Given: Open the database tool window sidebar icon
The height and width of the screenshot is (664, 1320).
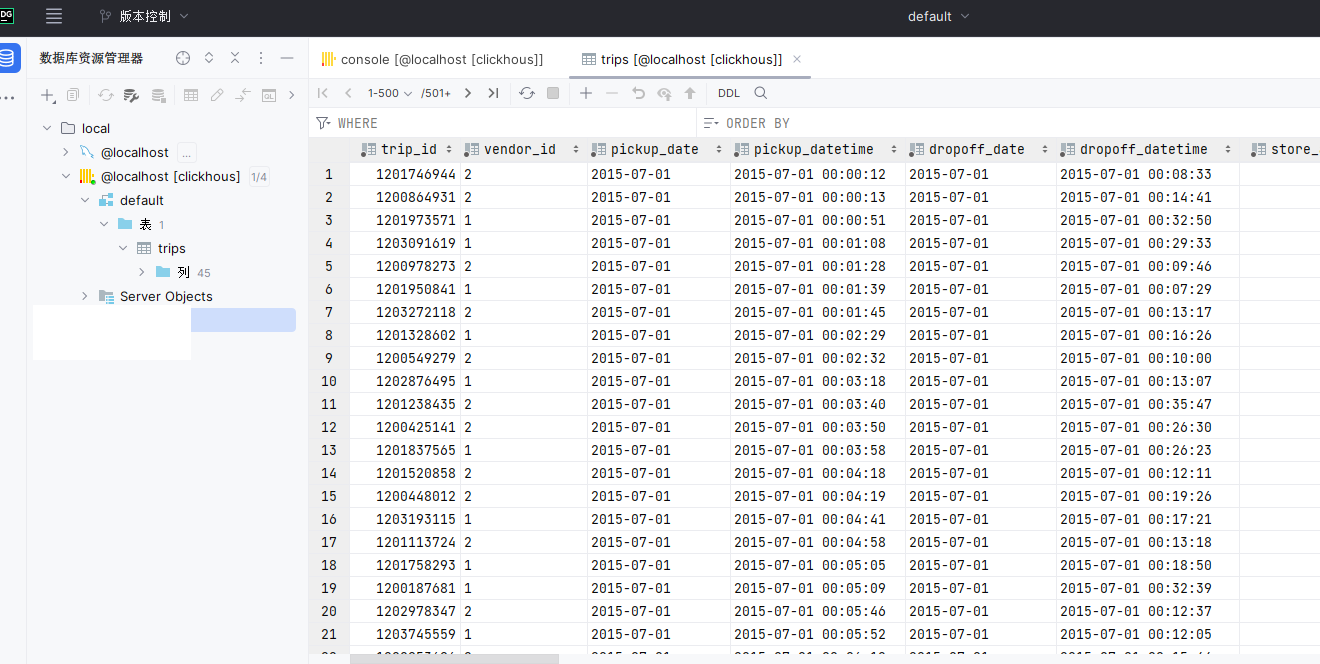Looking at the screenshot, I should [7, 58].
